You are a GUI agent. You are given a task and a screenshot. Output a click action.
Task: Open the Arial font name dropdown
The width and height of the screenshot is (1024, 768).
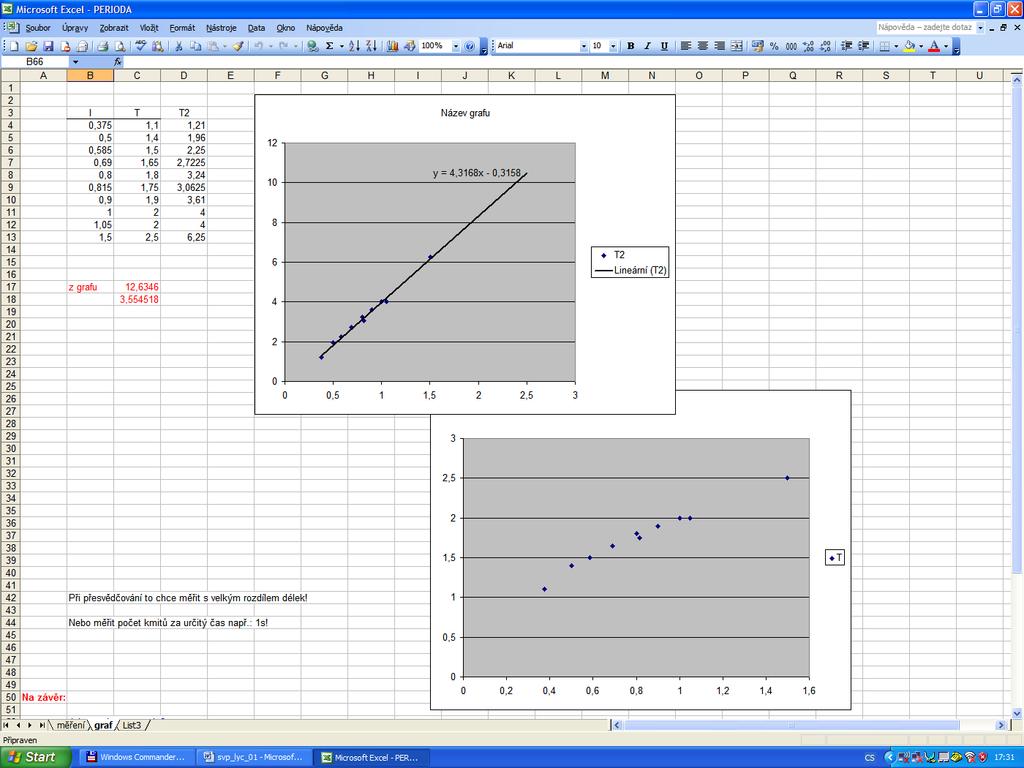[x=584, y=46]
